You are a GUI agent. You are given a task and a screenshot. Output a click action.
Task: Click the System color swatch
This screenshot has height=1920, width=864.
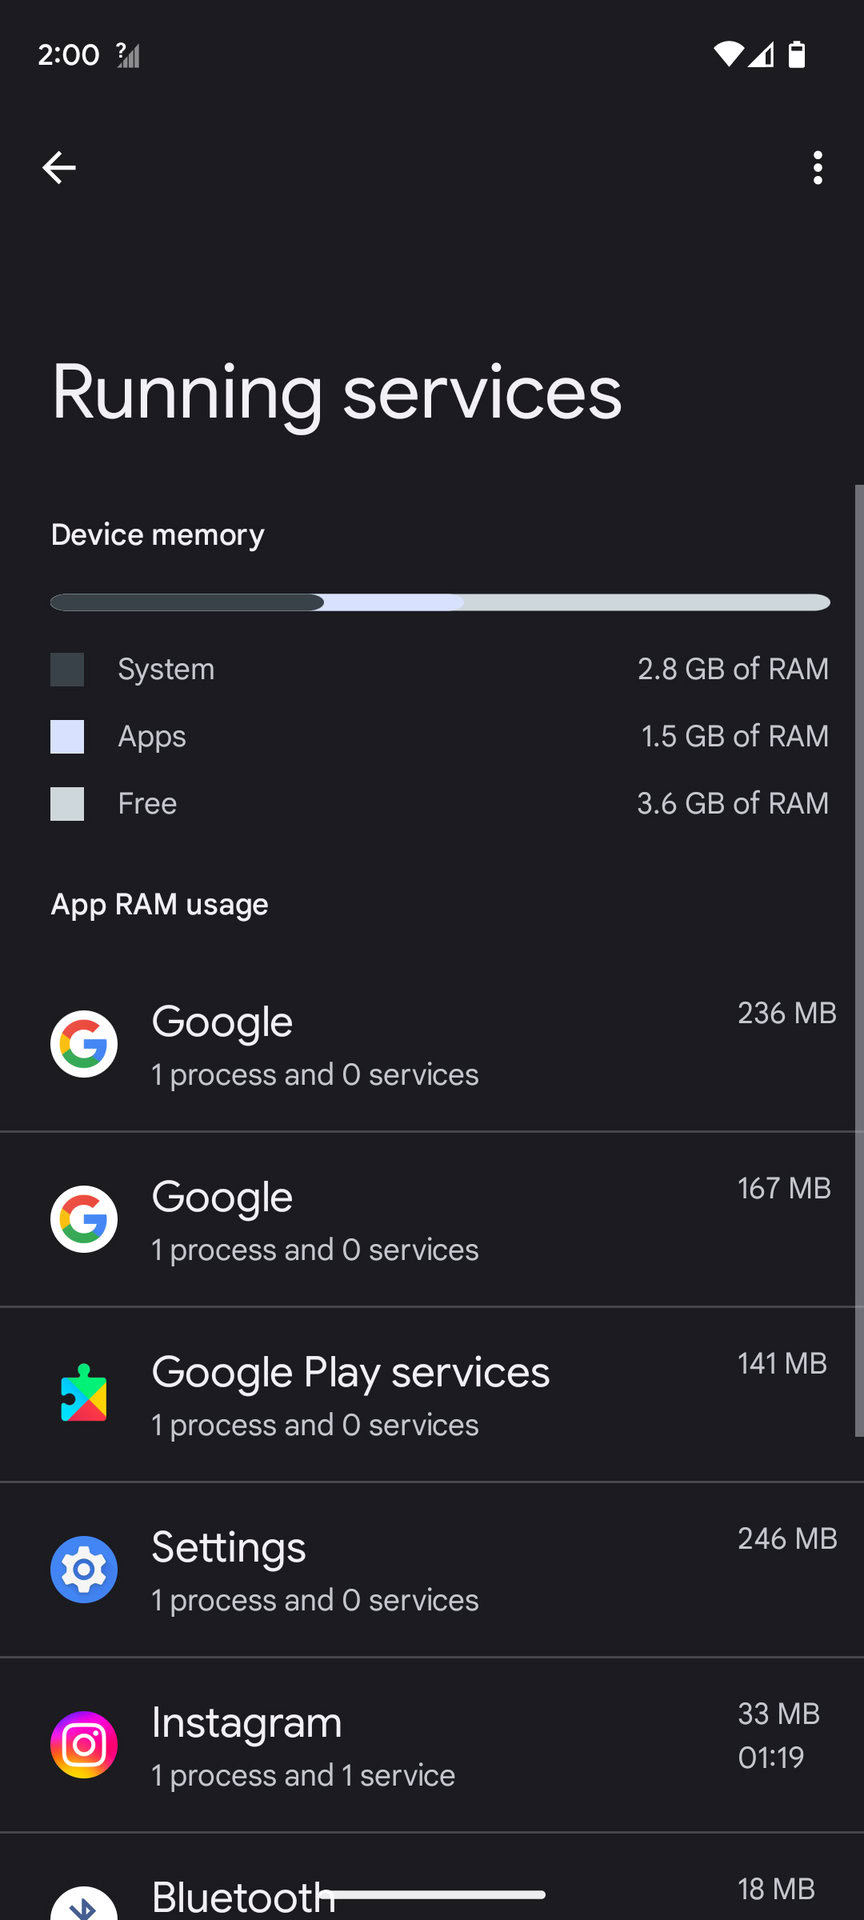67,669
